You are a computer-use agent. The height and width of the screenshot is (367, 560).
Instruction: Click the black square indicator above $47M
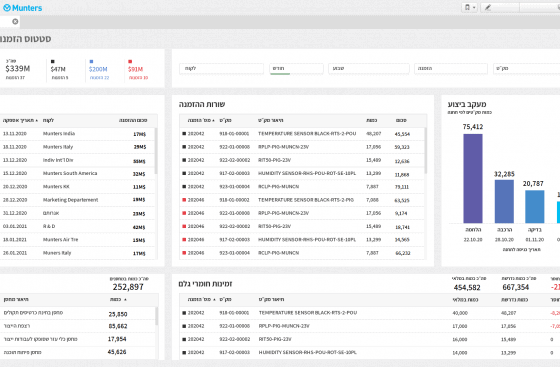(53, 61)
